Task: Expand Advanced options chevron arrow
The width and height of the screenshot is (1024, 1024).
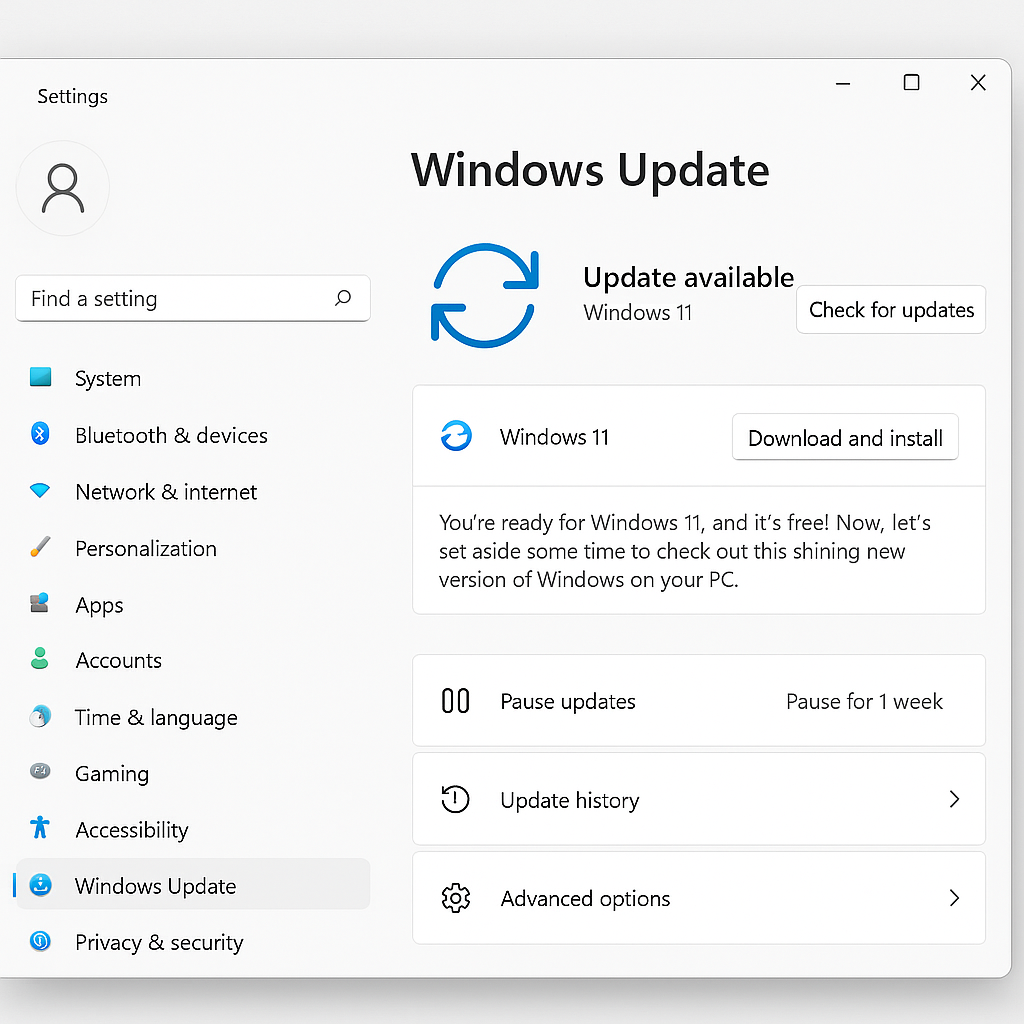Action: click(x=954, y=899)
